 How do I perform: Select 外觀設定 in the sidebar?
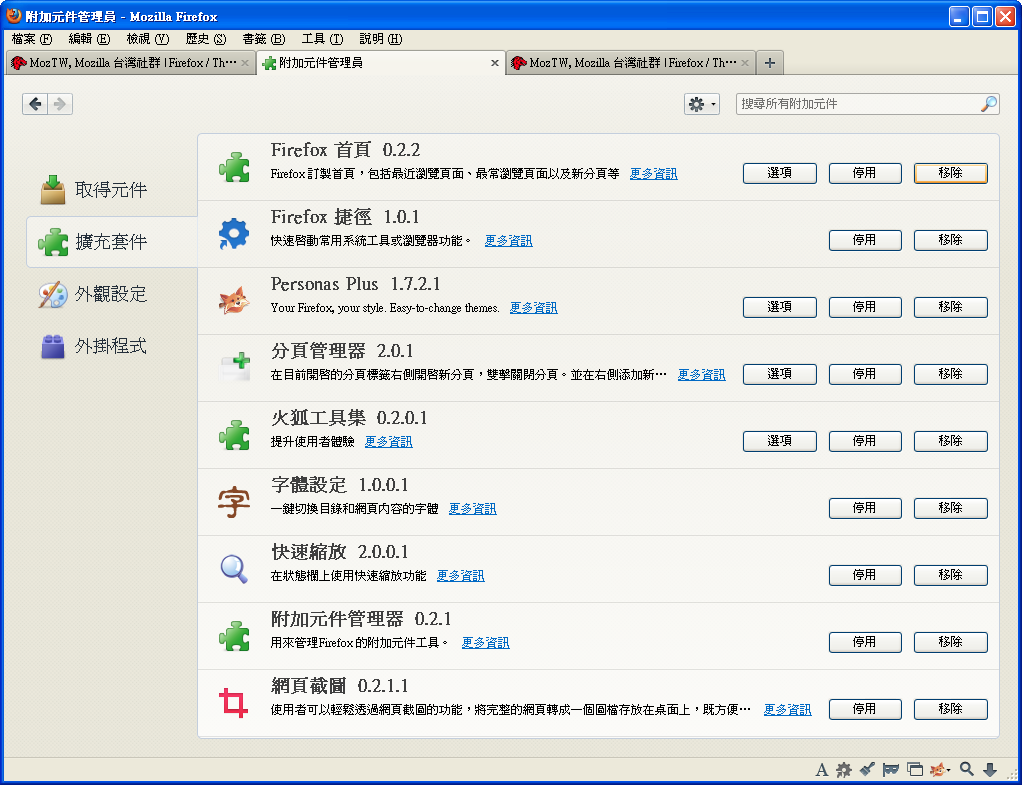[x=111, y=294]
